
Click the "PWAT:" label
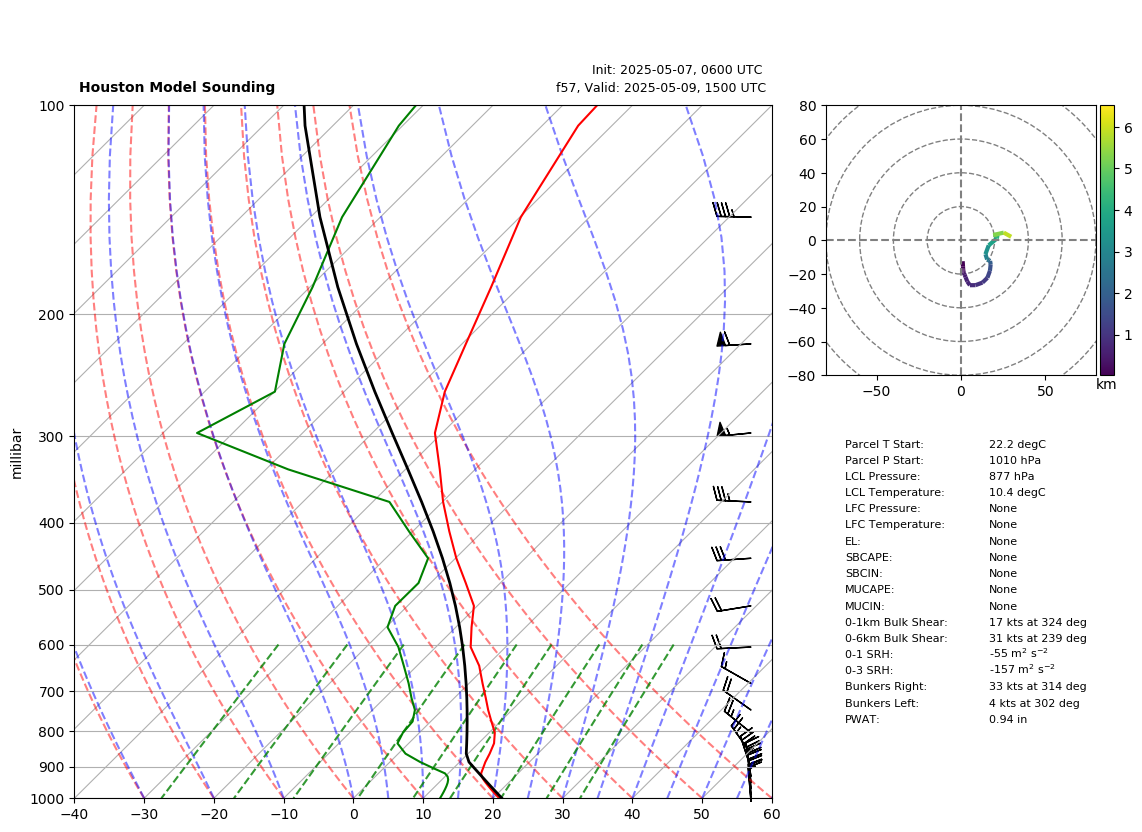(862, 719)
